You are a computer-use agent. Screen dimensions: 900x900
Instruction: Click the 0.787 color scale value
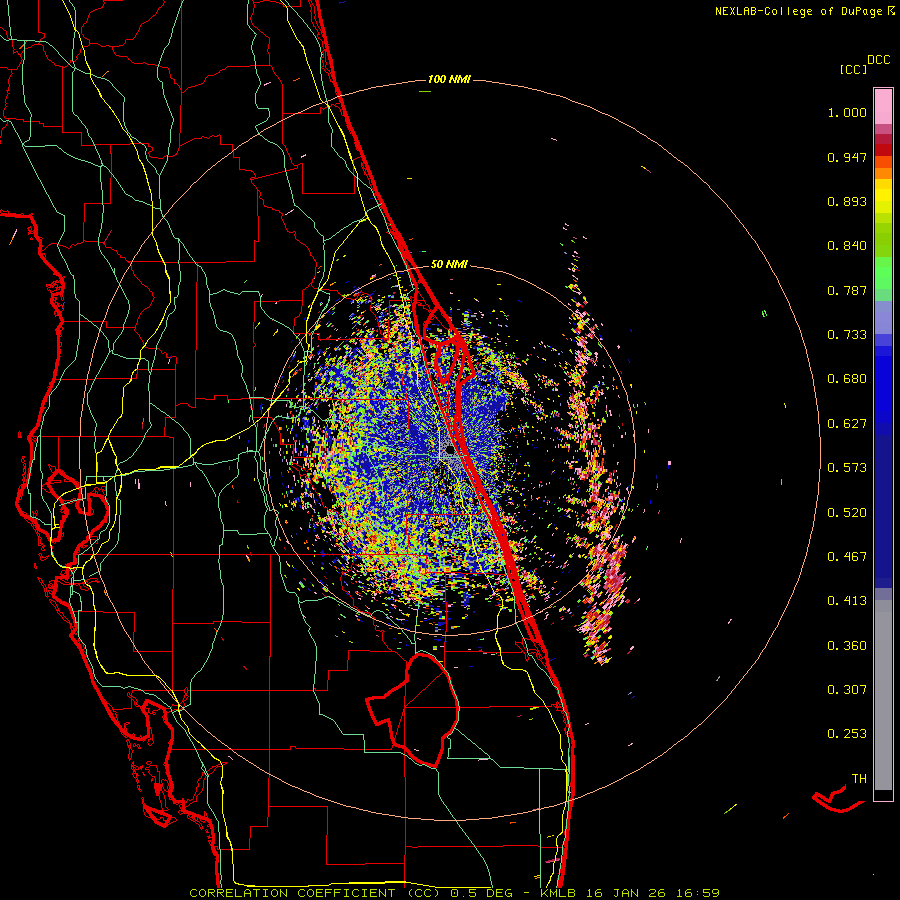pyautogui.click(x=847, y=290)
